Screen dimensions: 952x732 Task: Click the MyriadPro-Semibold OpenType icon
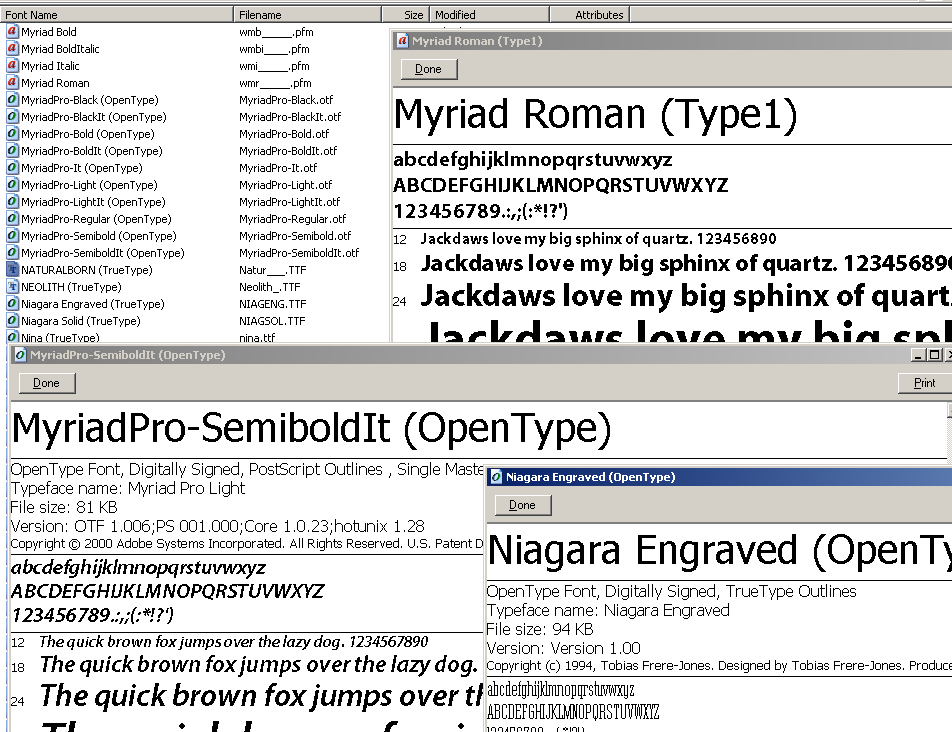pos(12,236)
